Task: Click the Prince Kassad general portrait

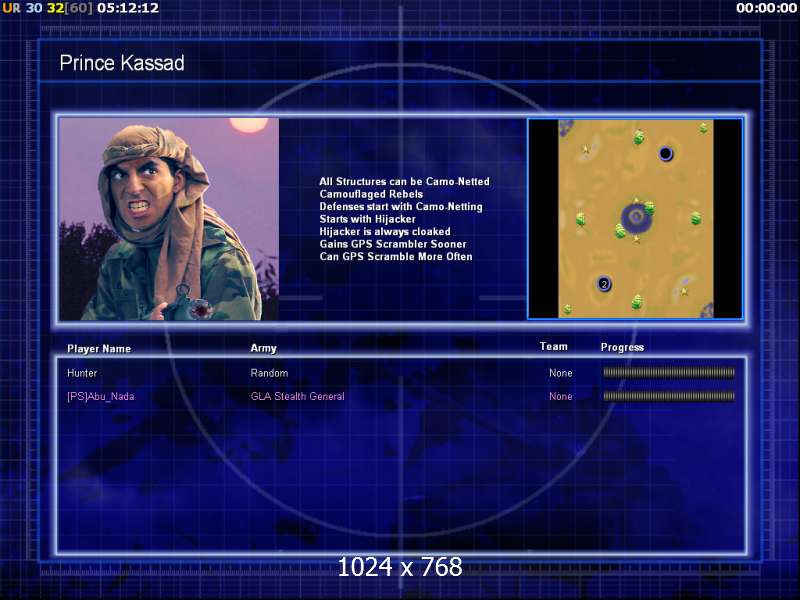Action: tap(169, 219)
